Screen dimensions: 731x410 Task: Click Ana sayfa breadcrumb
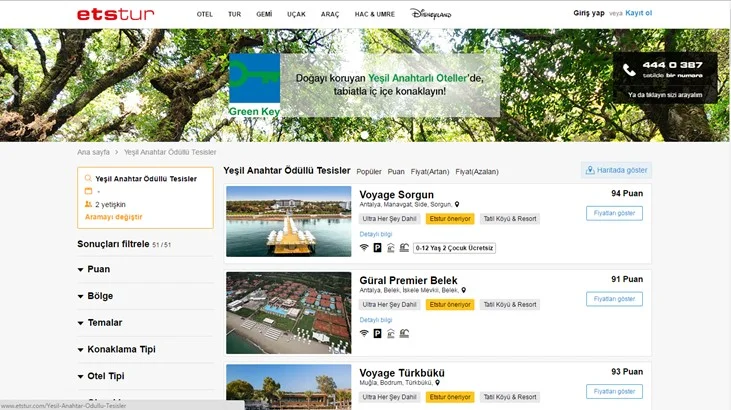(93, 152)
